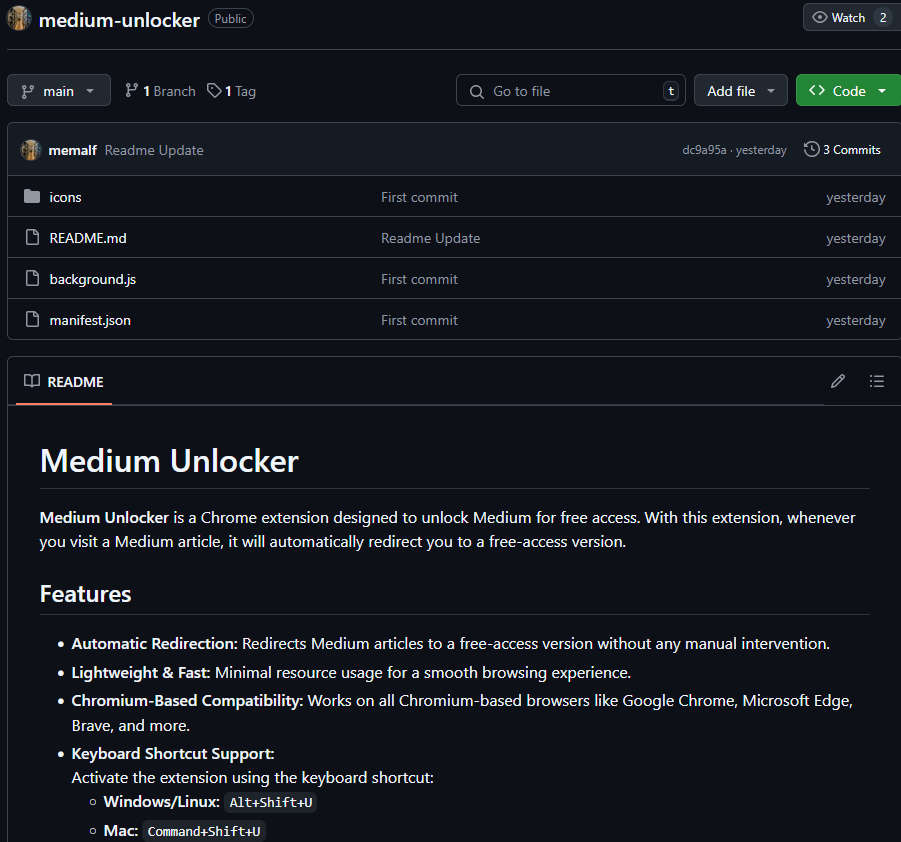This screenshot has width=901, height=842.
Task: Click the git branch icon next to 1 Branch
Action: pyautogui.click(x=132, y=90)
